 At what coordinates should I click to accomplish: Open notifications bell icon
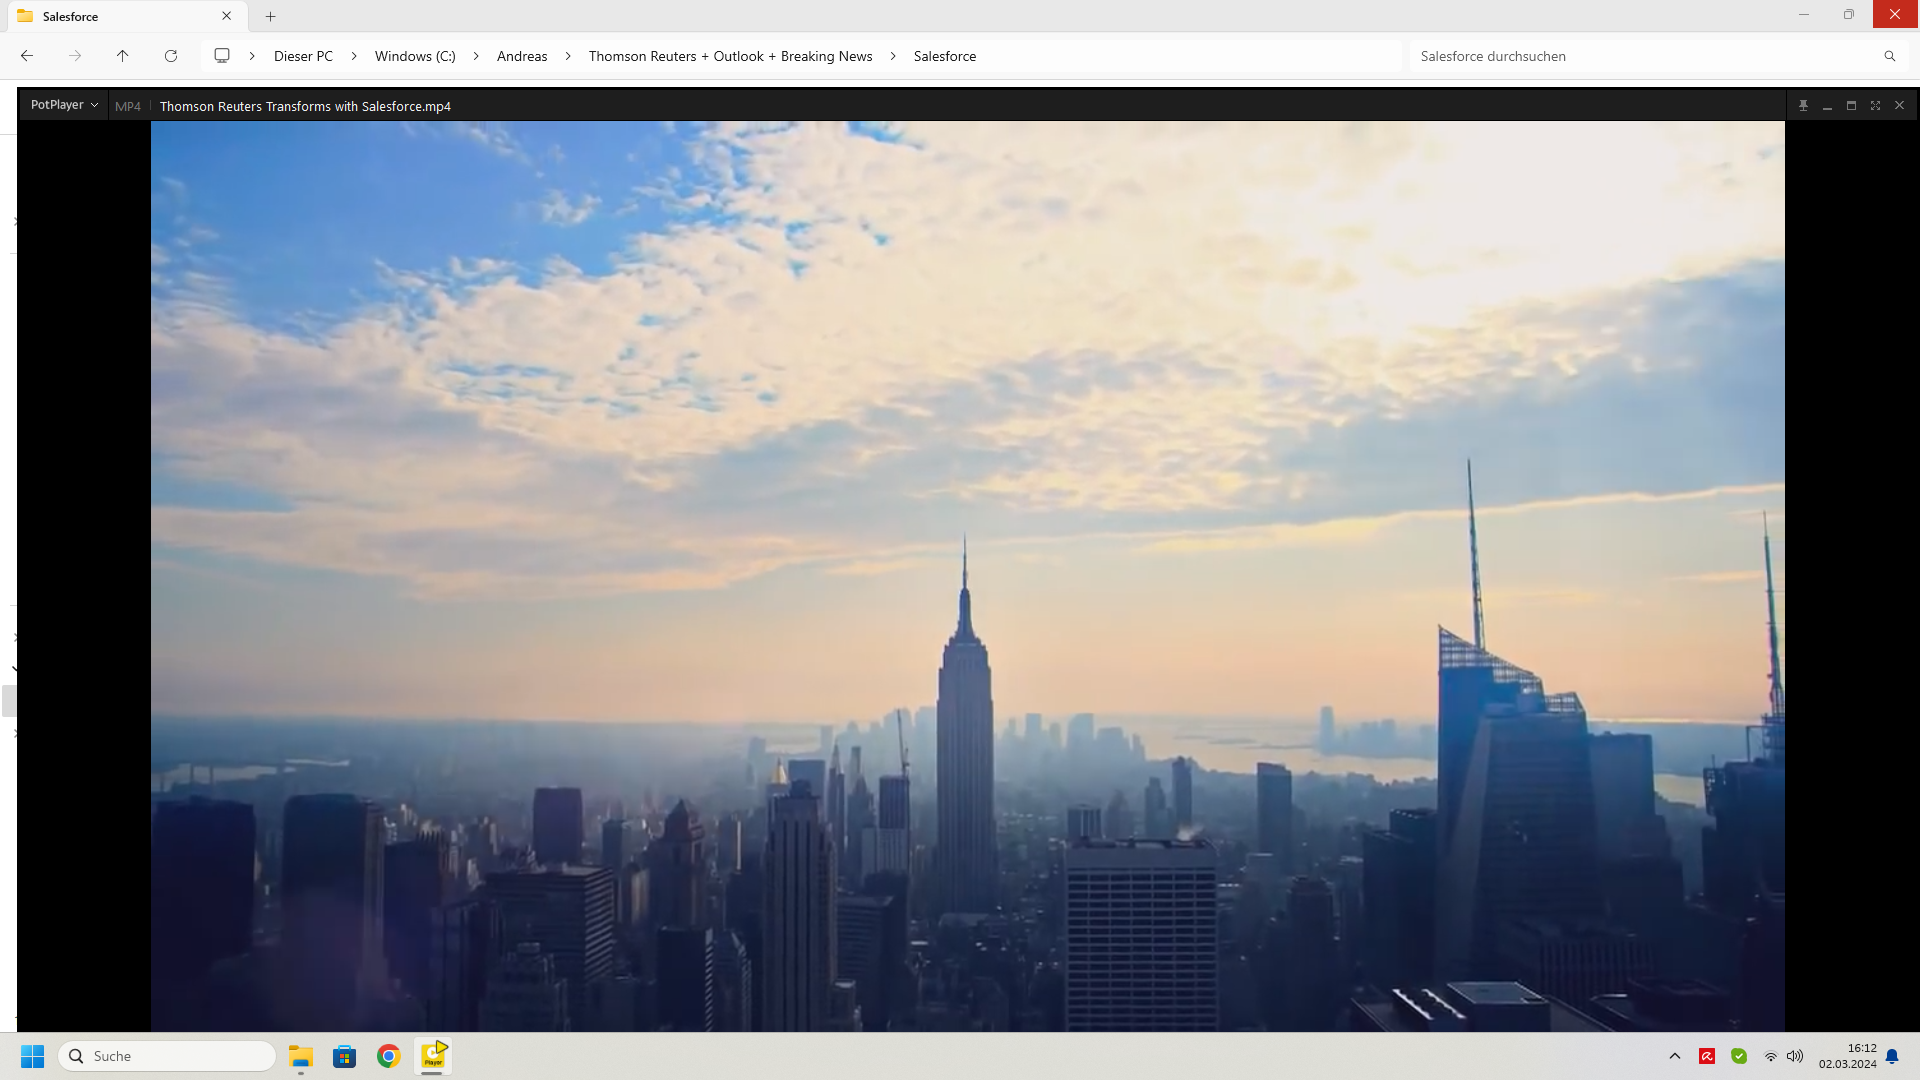tap(1892, 1056)
